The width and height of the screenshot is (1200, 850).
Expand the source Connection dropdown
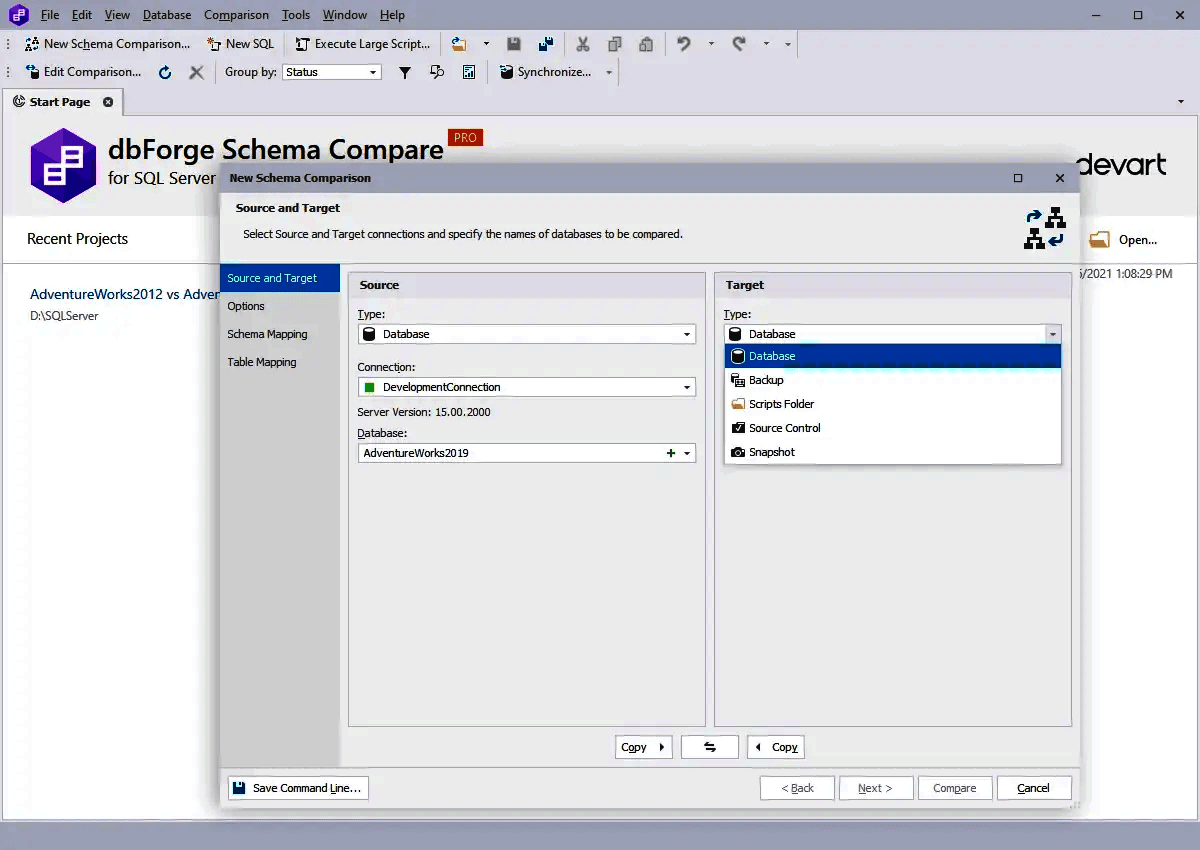tap(687, 387)
